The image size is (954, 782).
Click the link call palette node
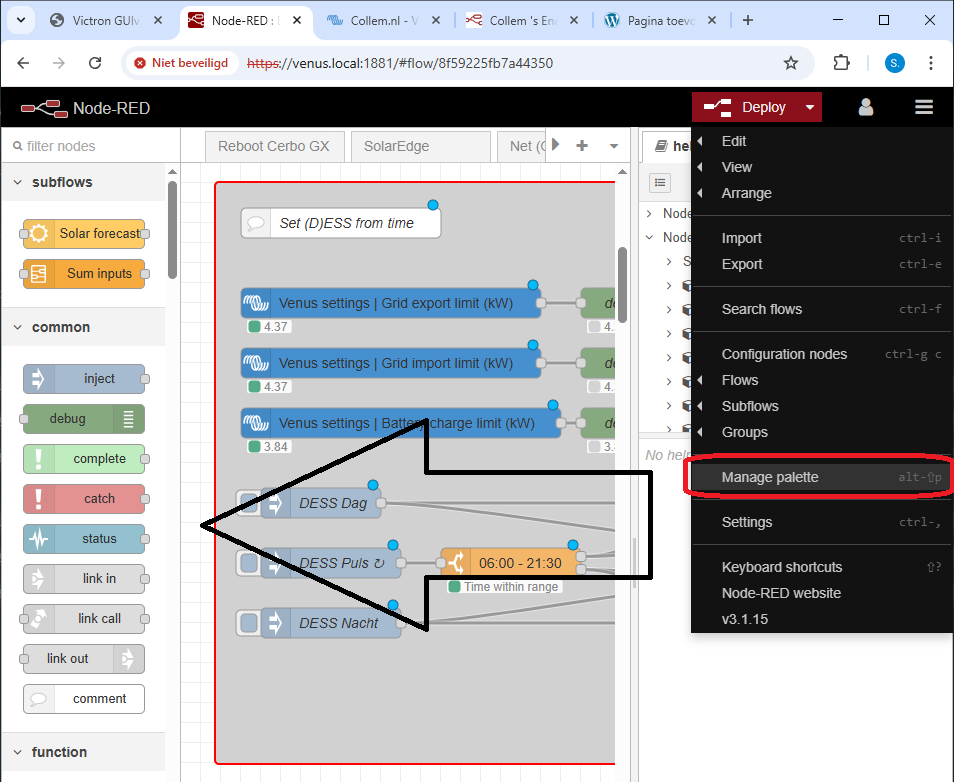(x=84, y=619)
